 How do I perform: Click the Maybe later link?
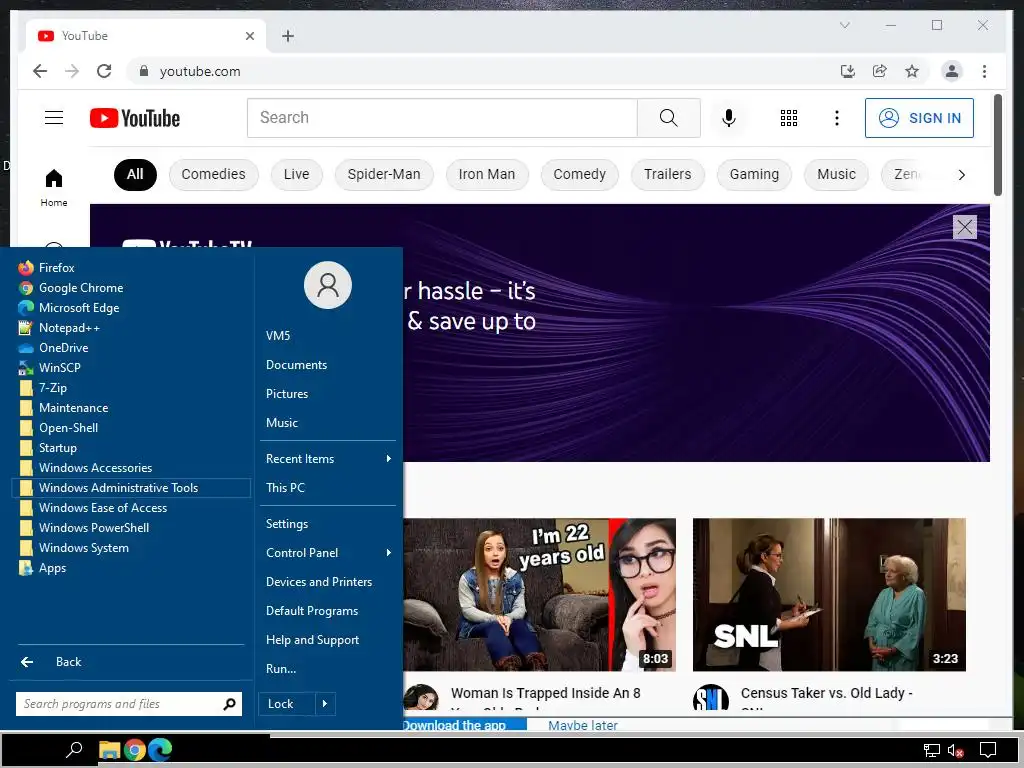[583, 725]
